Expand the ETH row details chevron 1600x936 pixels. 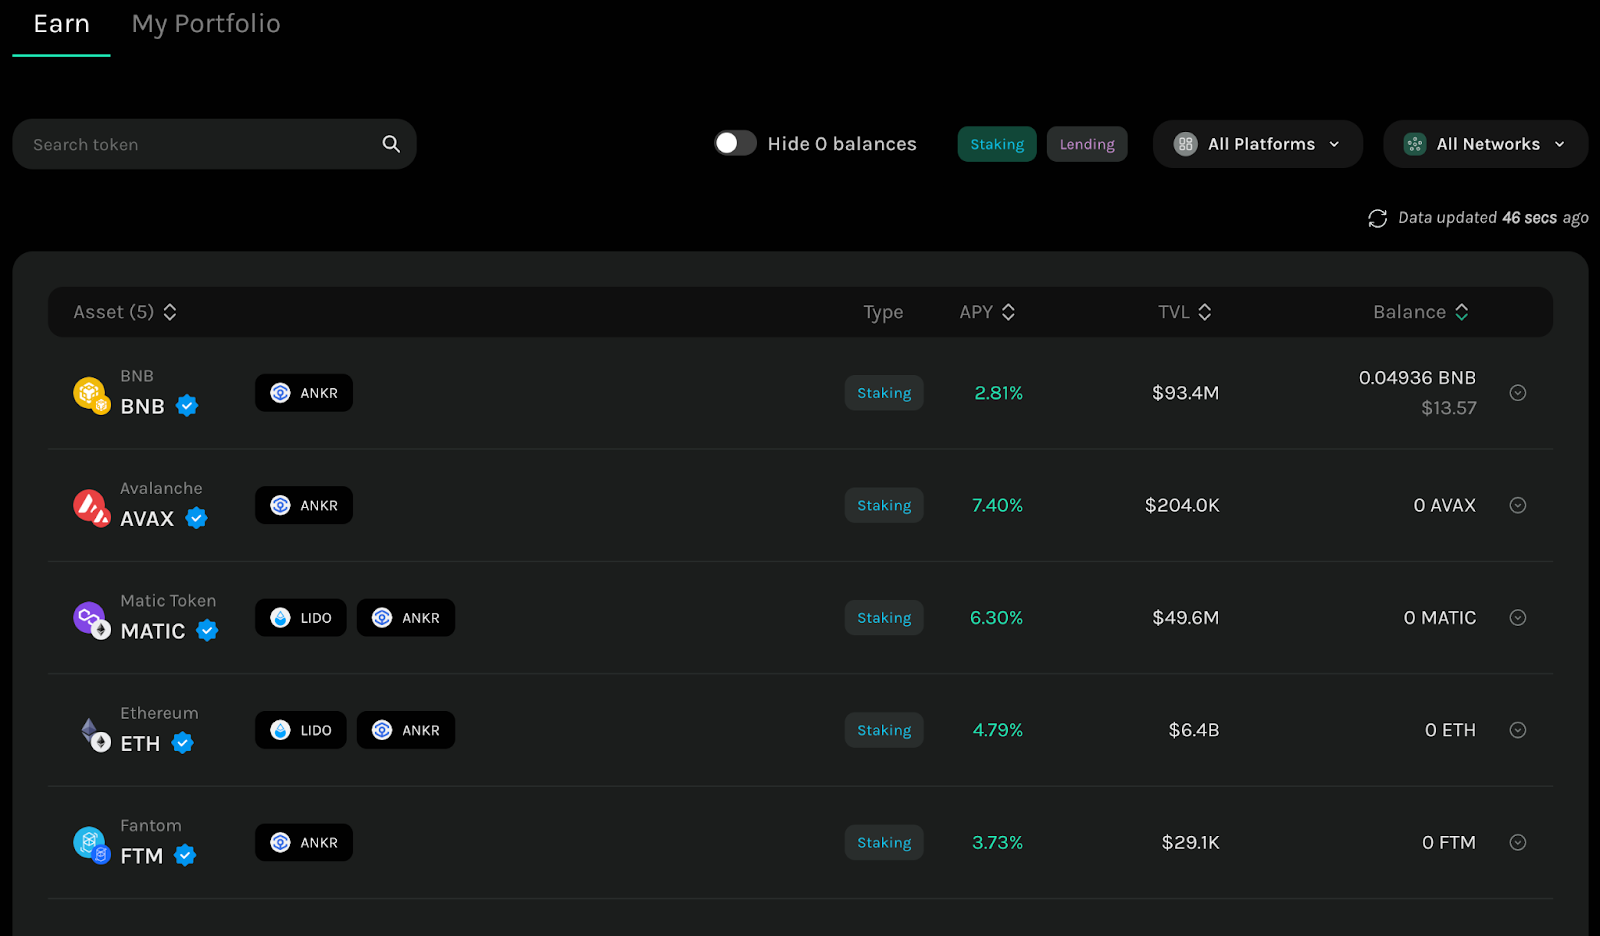1518,730
